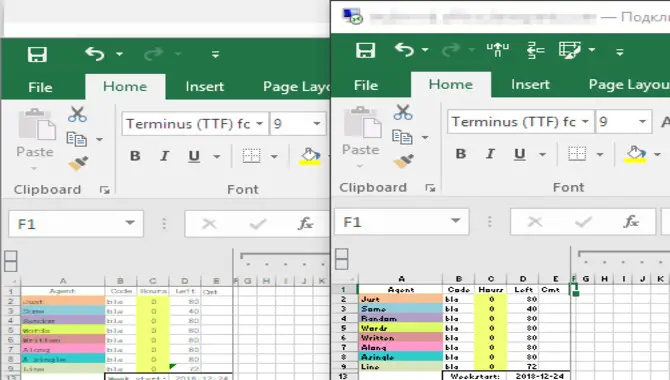Click Insert Function fx in left formula bar
The image size is (670, 380).
[305, 224]
